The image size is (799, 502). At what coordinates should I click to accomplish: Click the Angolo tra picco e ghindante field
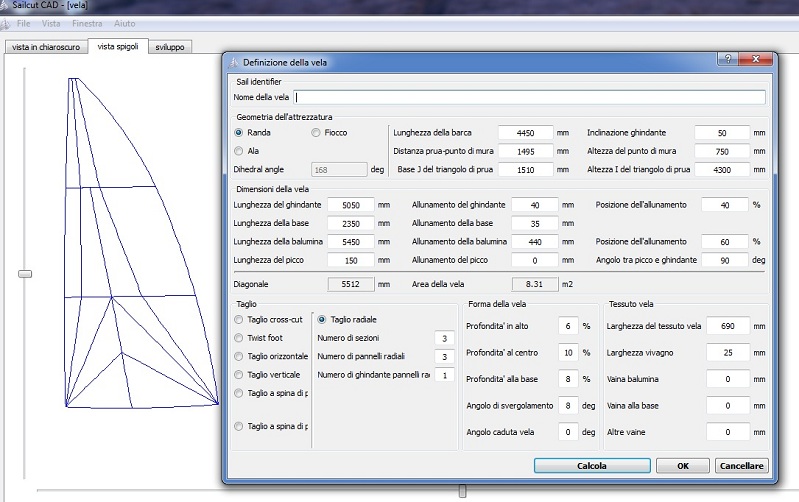coord(725,260)
